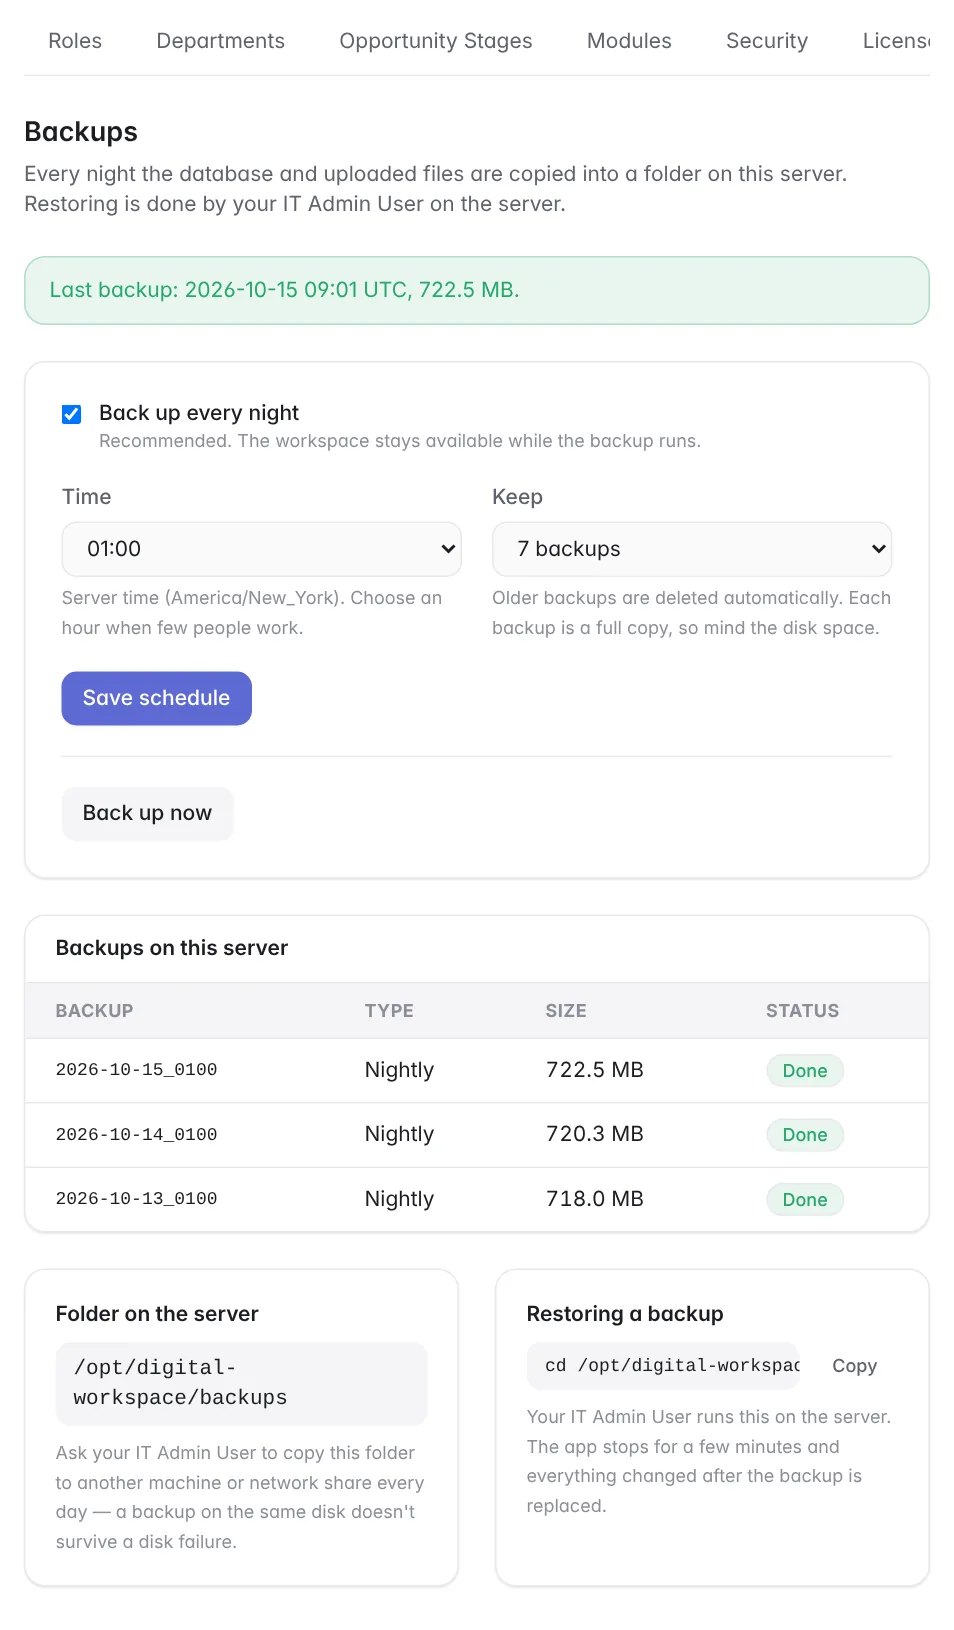Click backup row 2026-10-15_0100
This screenshot has width=954, height=1630.
(x=476, y=1070)
